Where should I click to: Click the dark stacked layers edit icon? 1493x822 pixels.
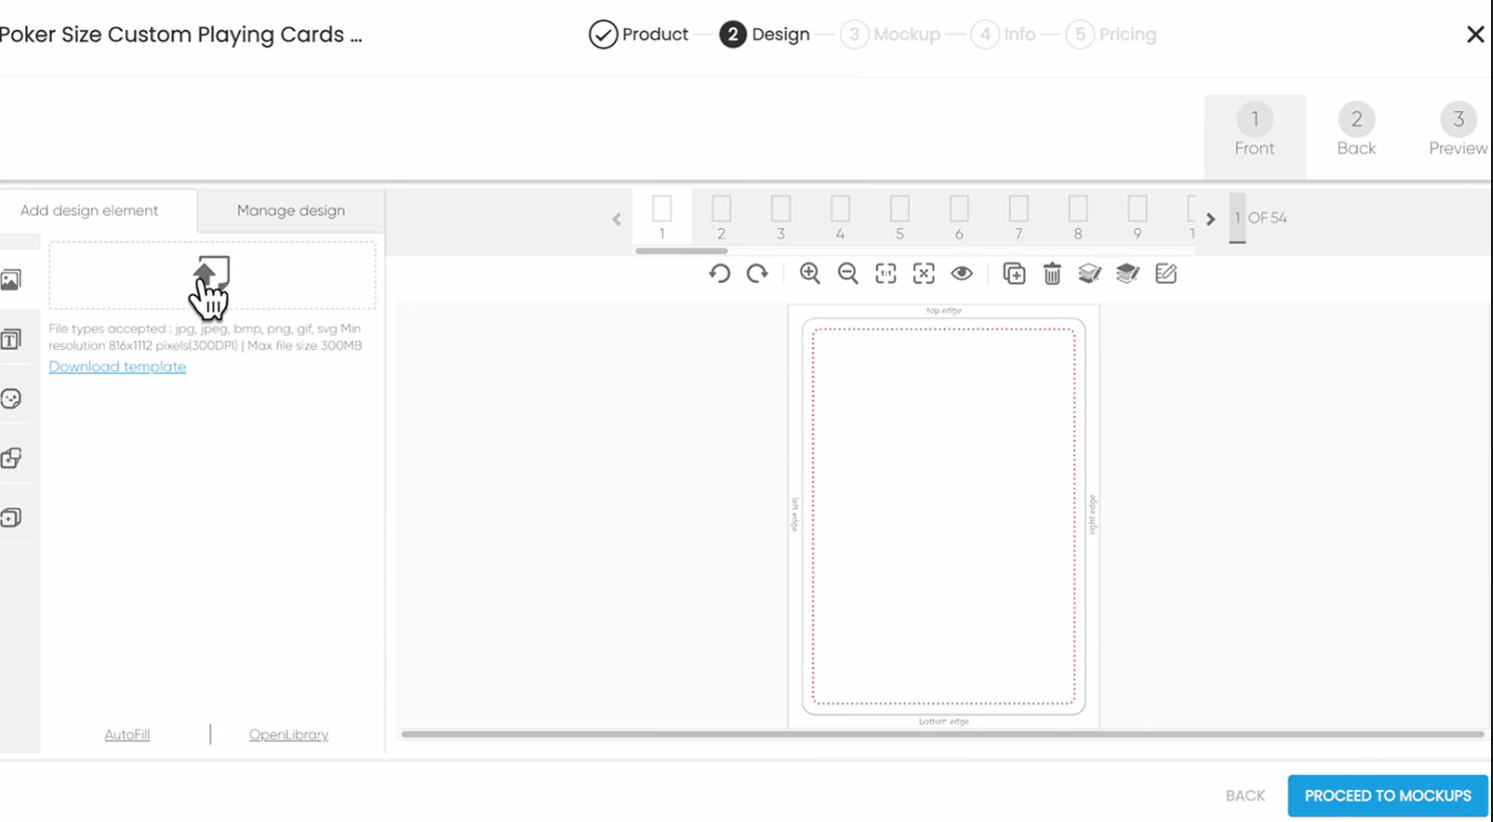[1128, 274]
